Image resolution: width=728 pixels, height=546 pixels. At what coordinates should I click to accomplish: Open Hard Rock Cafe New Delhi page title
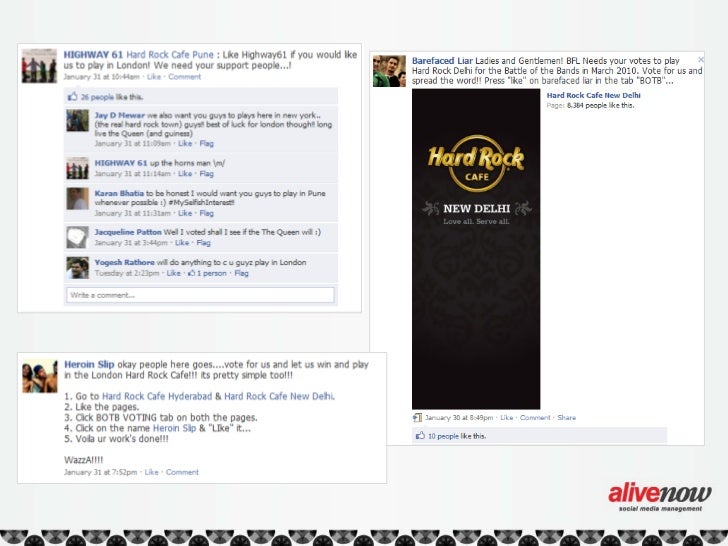pos(593,95)
